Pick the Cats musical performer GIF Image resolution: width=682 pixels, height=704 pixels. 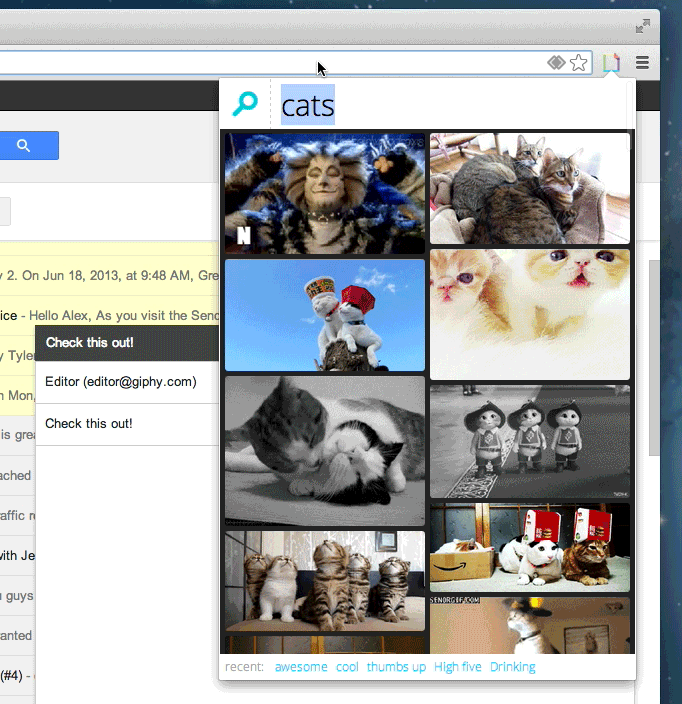coord(325,193)
